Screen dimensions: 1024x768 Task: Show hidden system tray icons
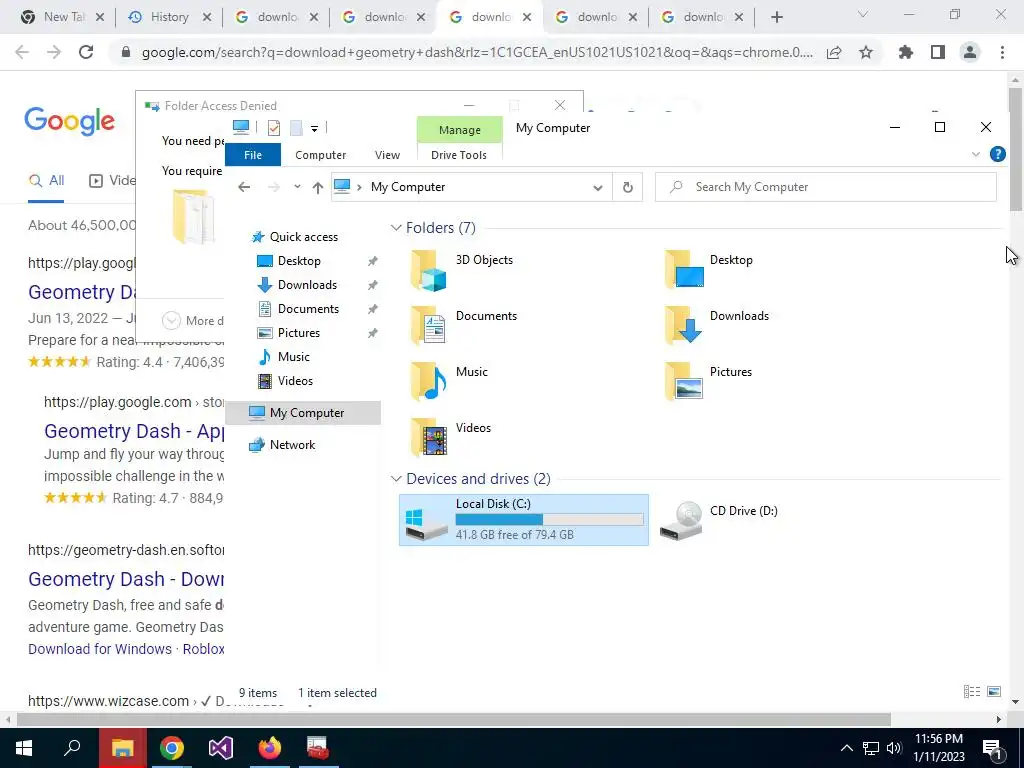(846, 748)
